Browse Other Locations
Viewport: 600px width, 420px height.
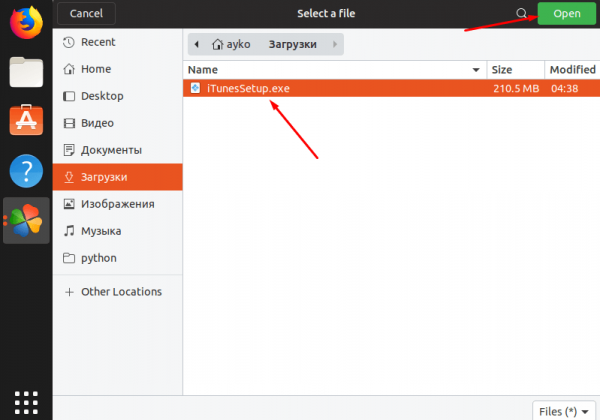click(x=117, y=292)
